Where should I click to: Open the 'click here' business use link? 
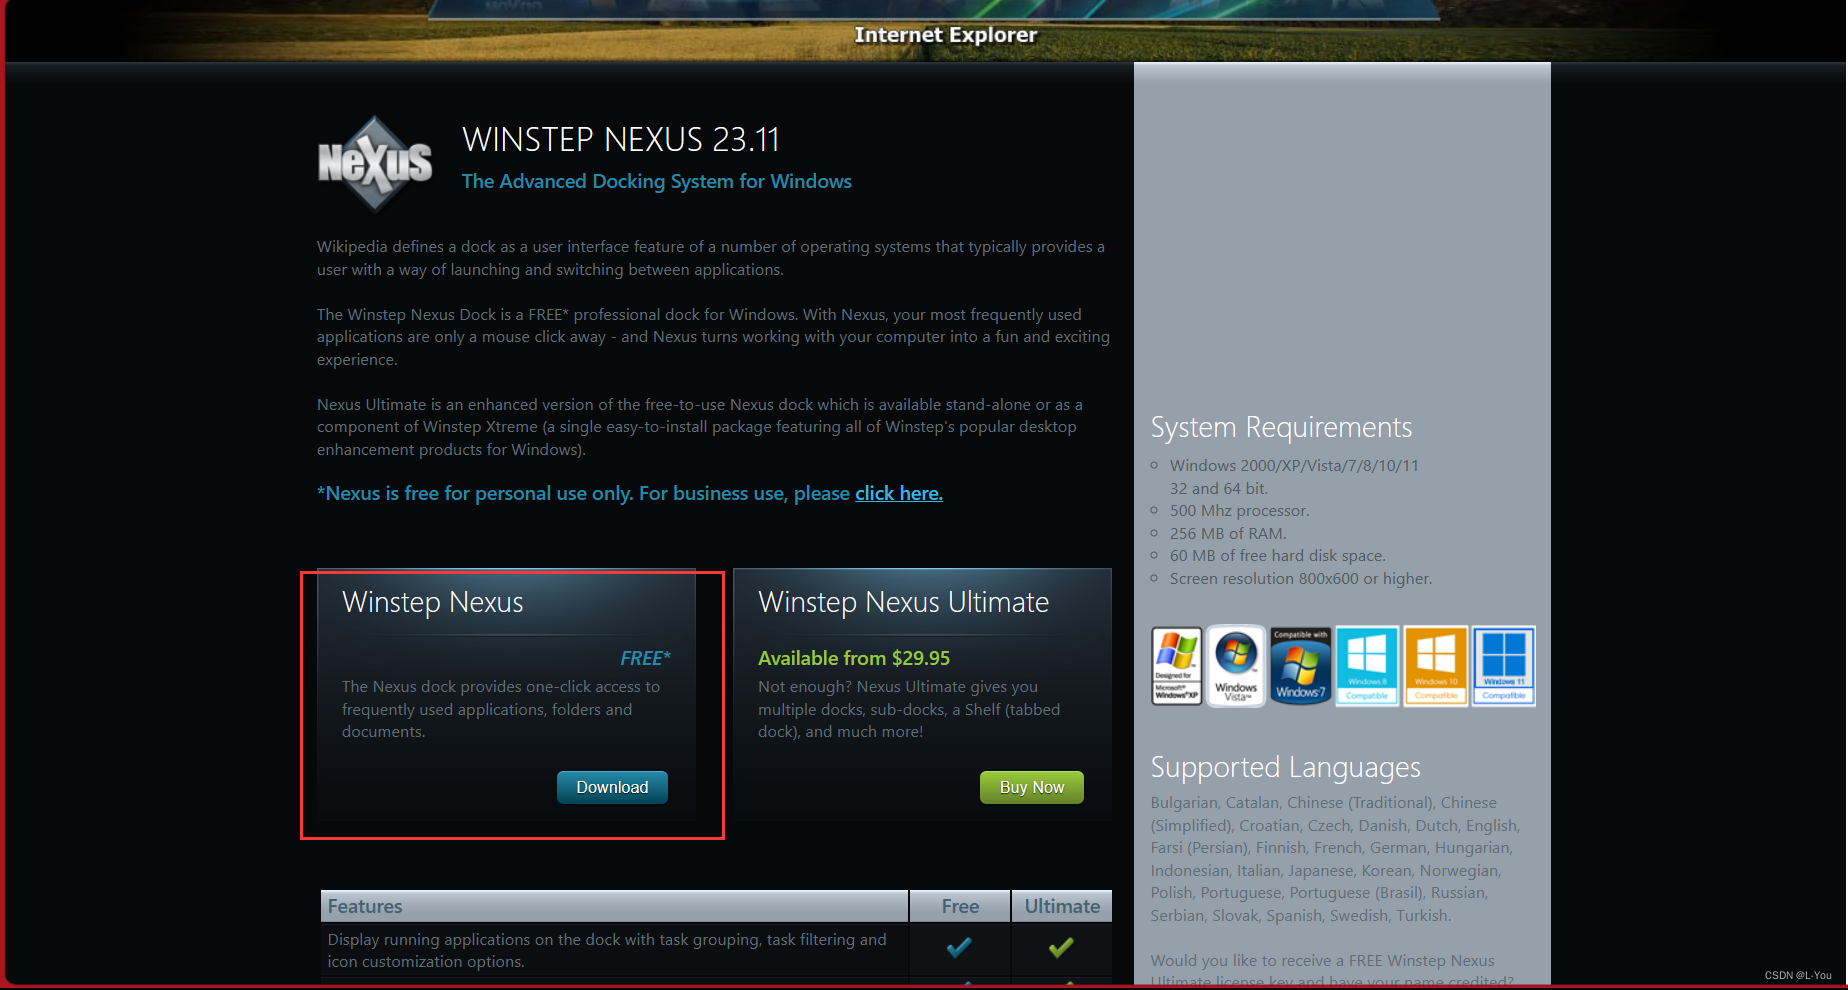pyautogui.click(x=899, y=493)
